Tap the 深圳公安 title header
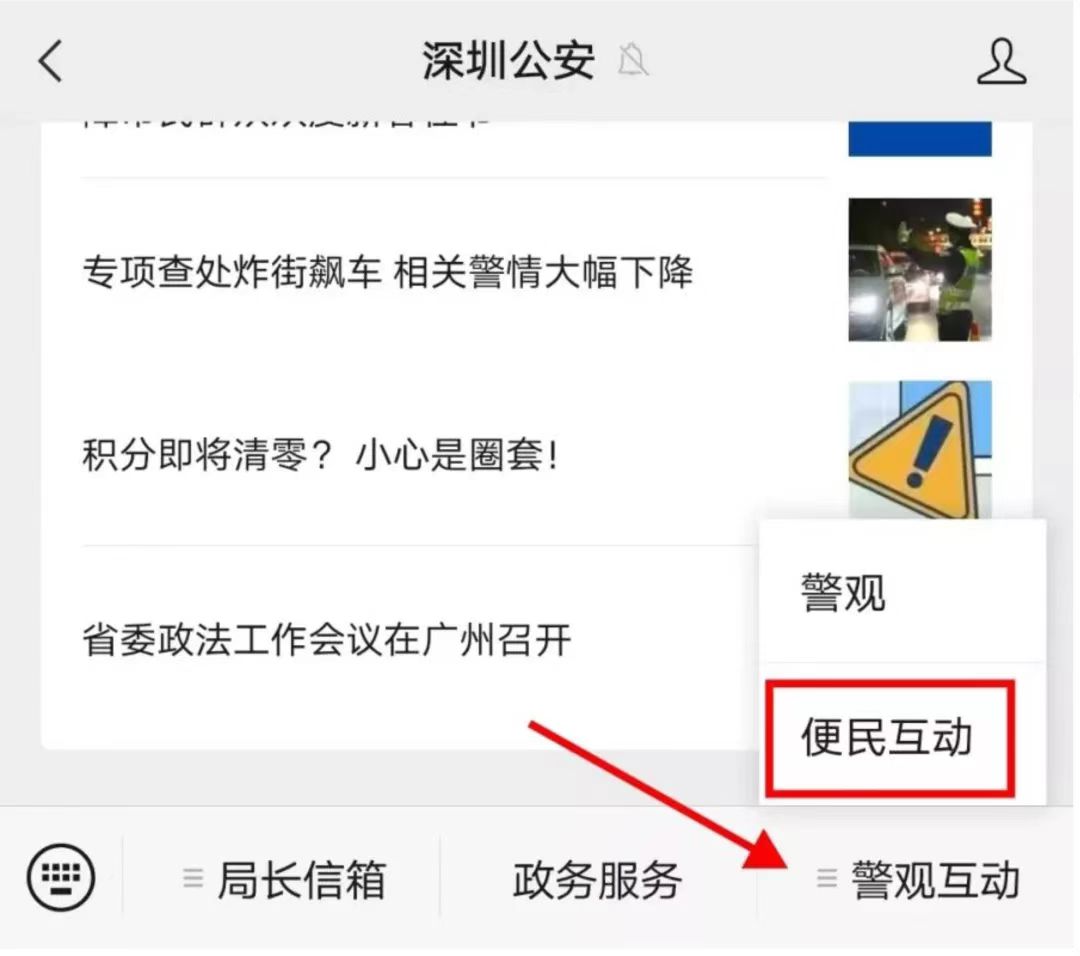1080x956 pixels. (508, 61)
